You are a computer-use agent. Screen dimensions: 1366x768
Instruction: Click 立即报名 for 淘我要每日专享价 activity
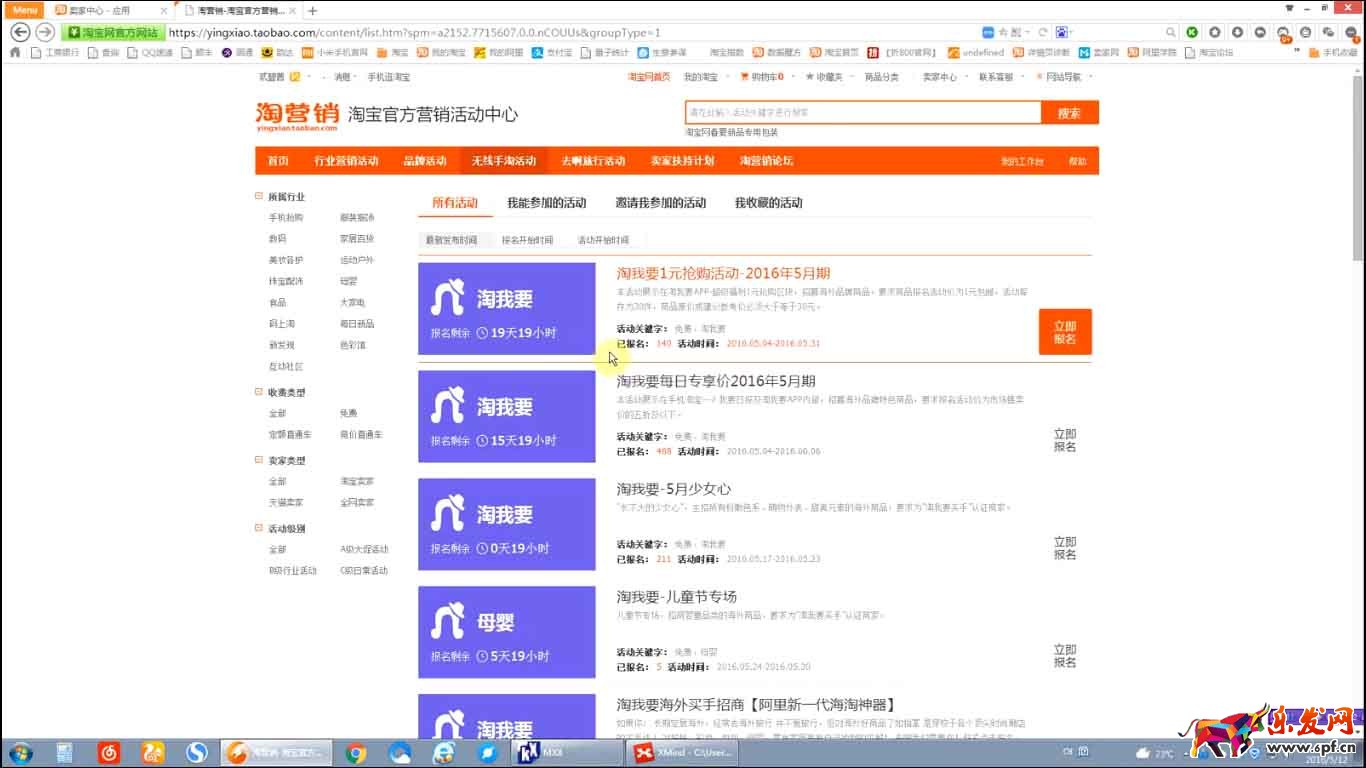point(1065,441)
